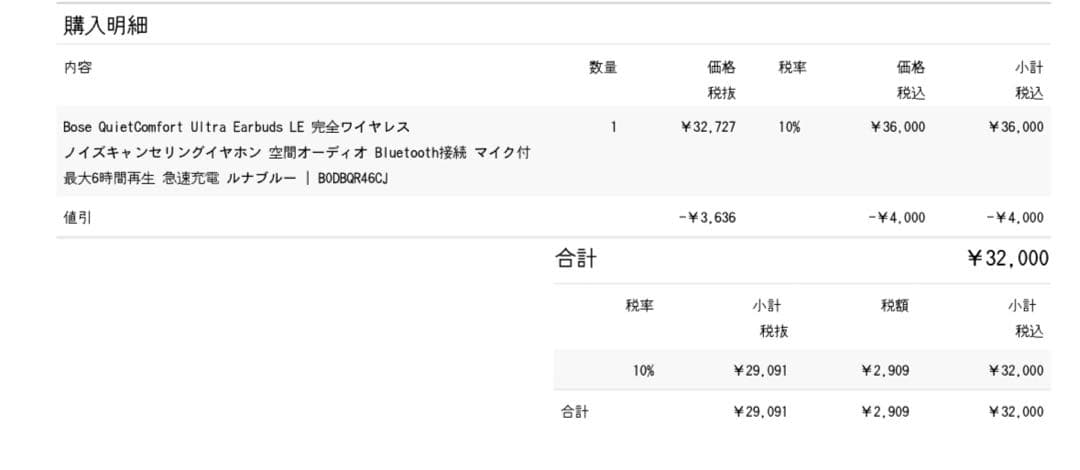
Task: Click the large 合計 total label
Action: tap(576, 259)
